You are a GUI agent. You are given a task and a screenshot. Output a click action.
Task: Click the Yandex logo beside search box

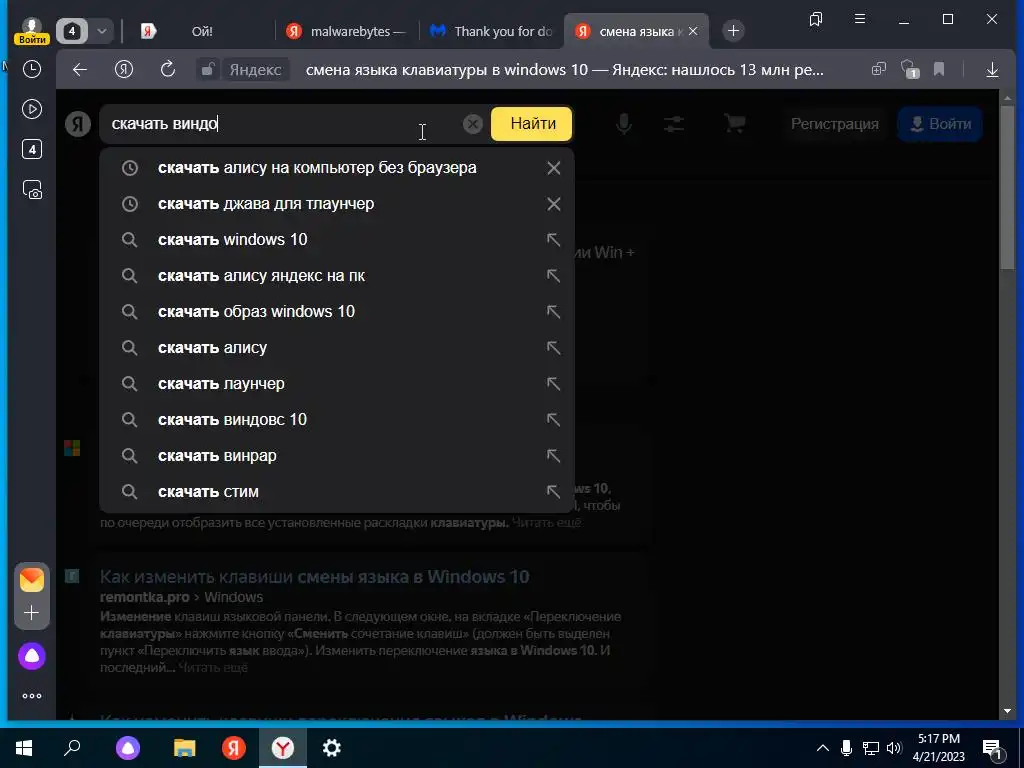(78, 123)
